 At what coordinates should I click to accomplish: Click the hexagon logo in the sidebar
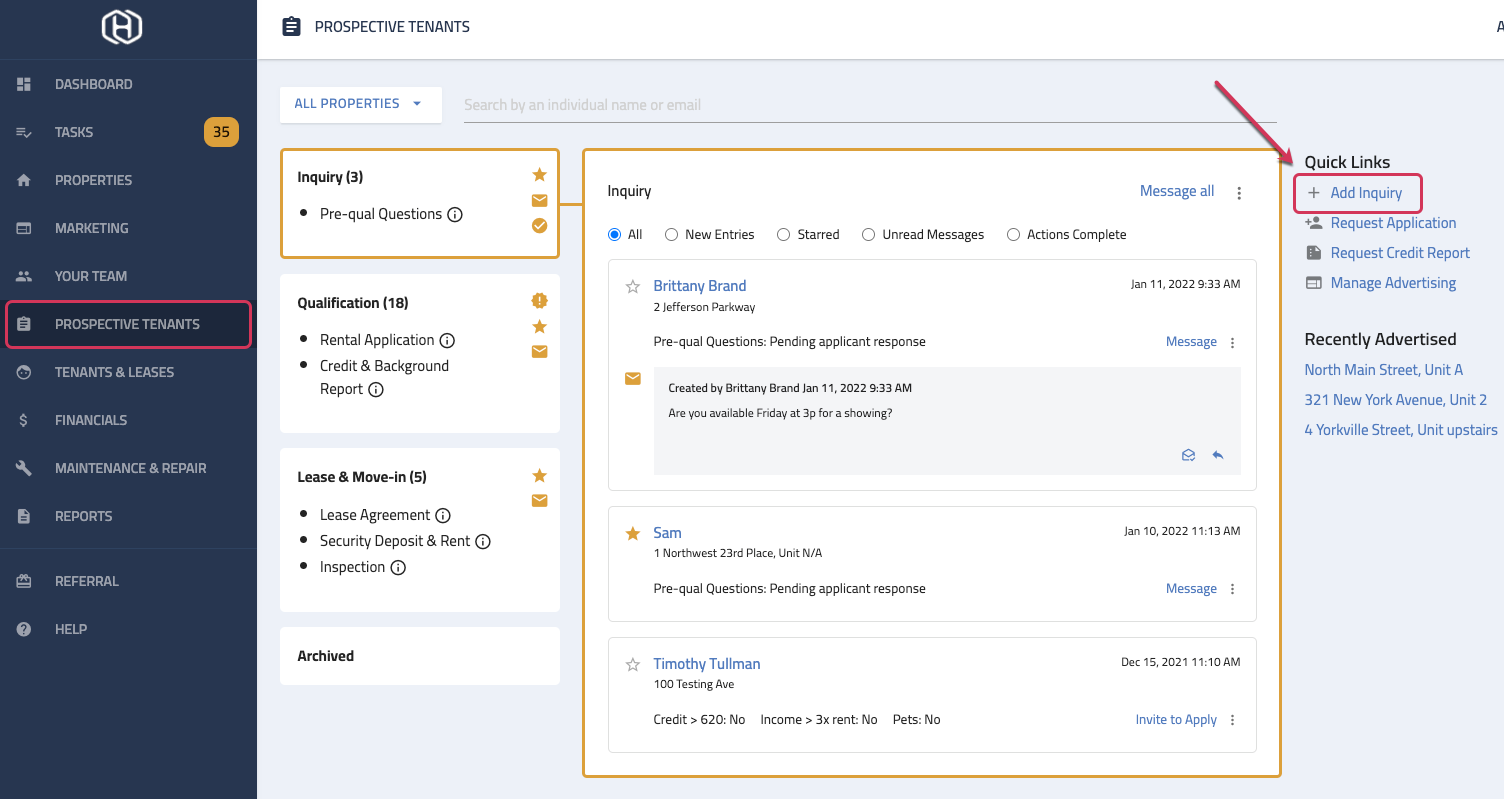click(121, 27)
